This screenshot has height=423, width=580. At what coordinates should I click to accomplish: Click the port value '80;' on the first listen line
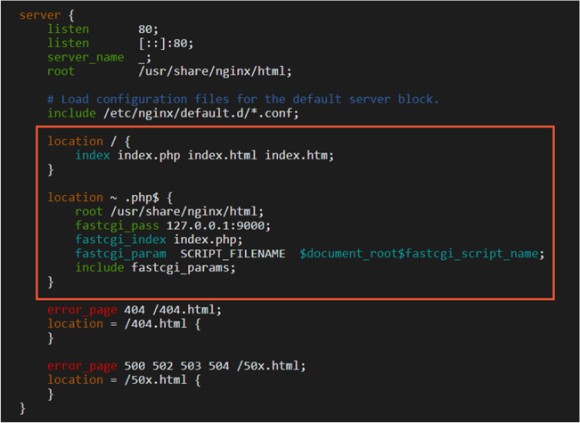[148, 29]
